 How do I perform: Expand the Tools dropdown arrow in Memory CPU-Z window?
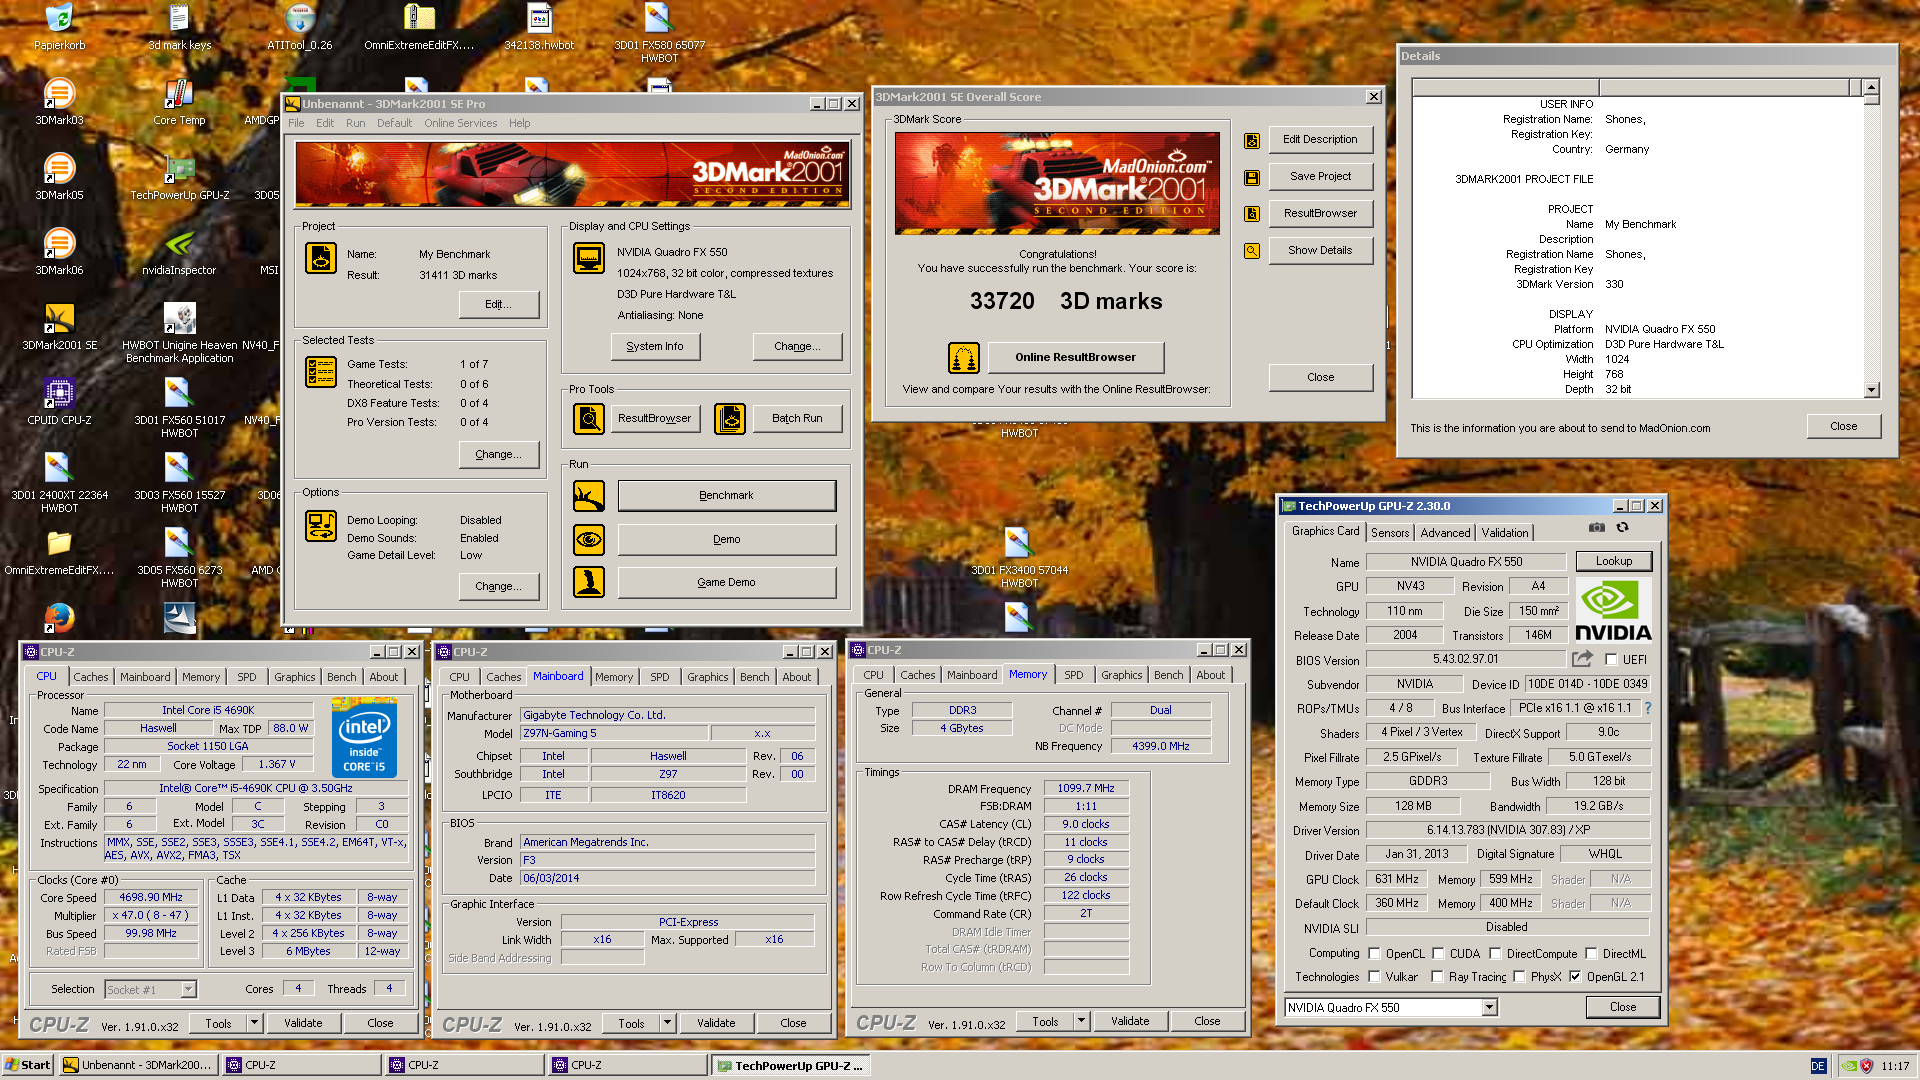1081,1021
